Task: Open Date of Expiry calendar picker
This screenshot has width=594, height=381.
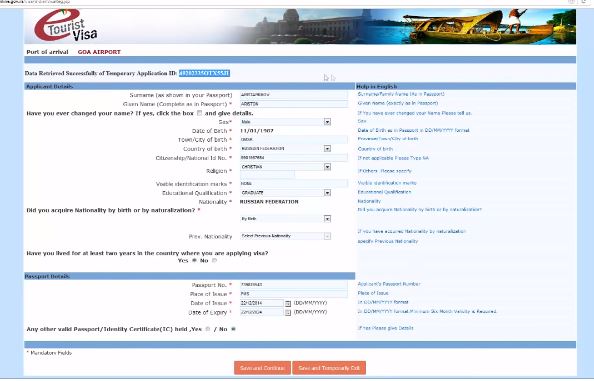Action: 288,312
